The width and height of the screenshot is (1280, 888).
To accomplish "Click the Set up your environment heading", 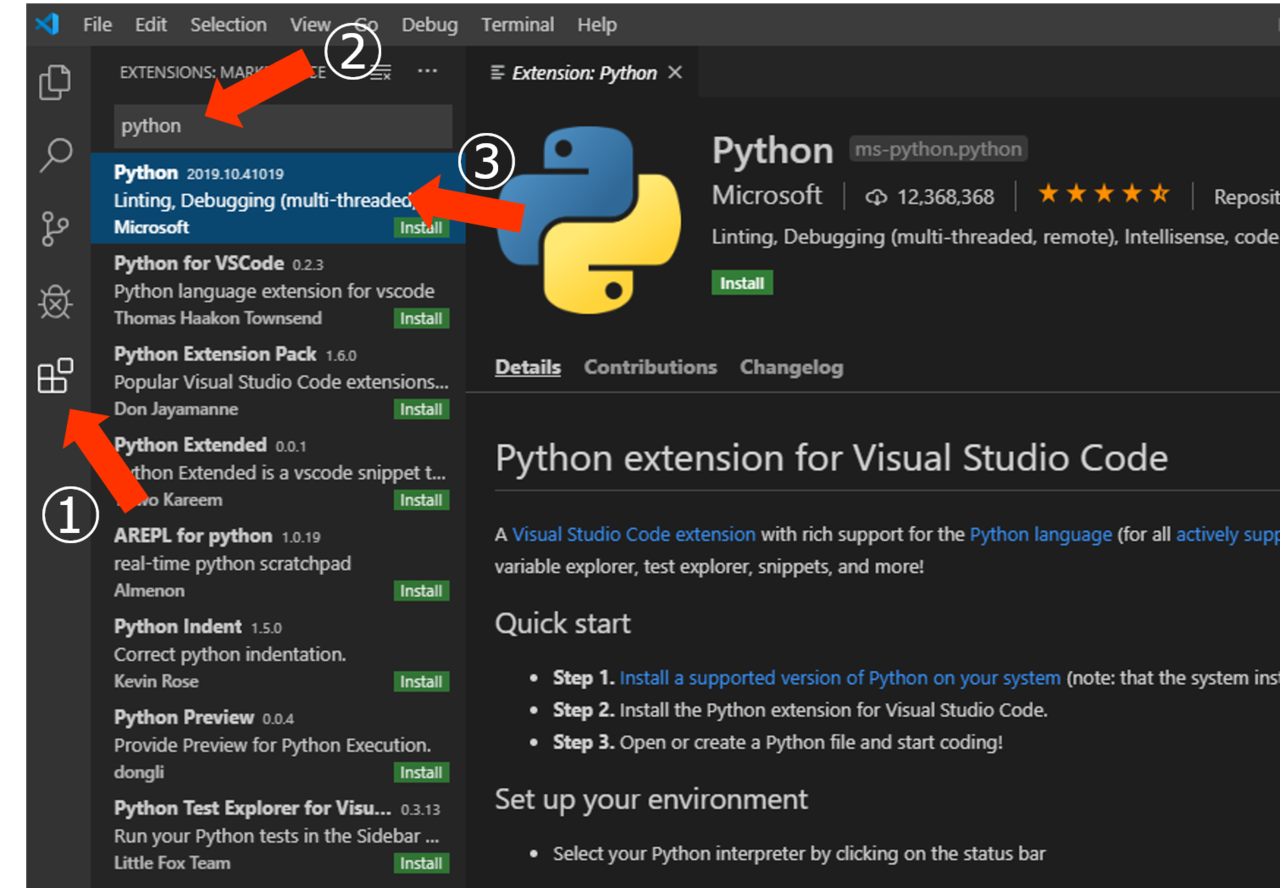I will [x=651, y=800].
